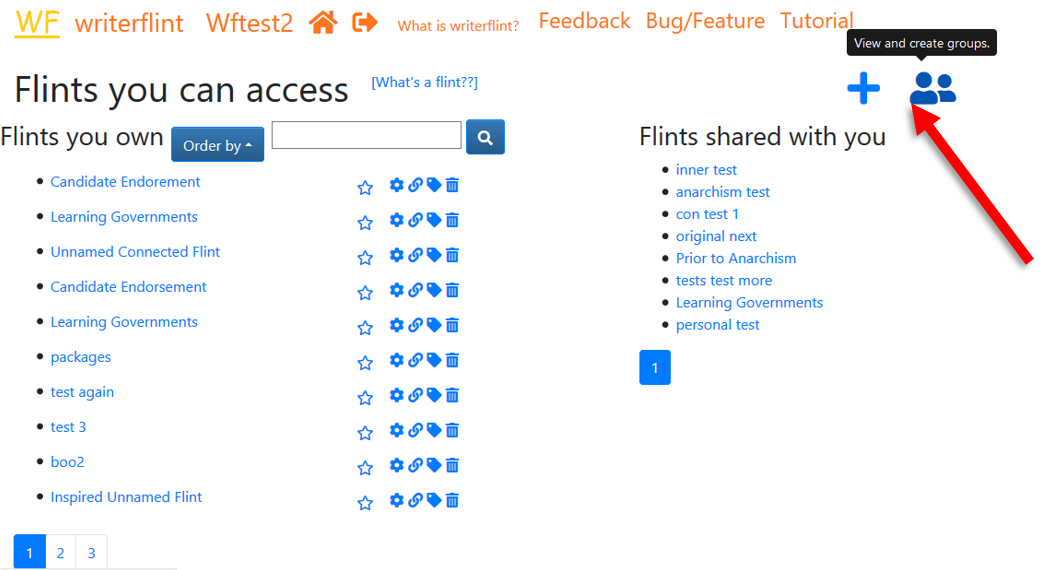Viewport: 1045px width, 570px height.
Task: Open the Tutorial menu item
Action: point(816,21)
